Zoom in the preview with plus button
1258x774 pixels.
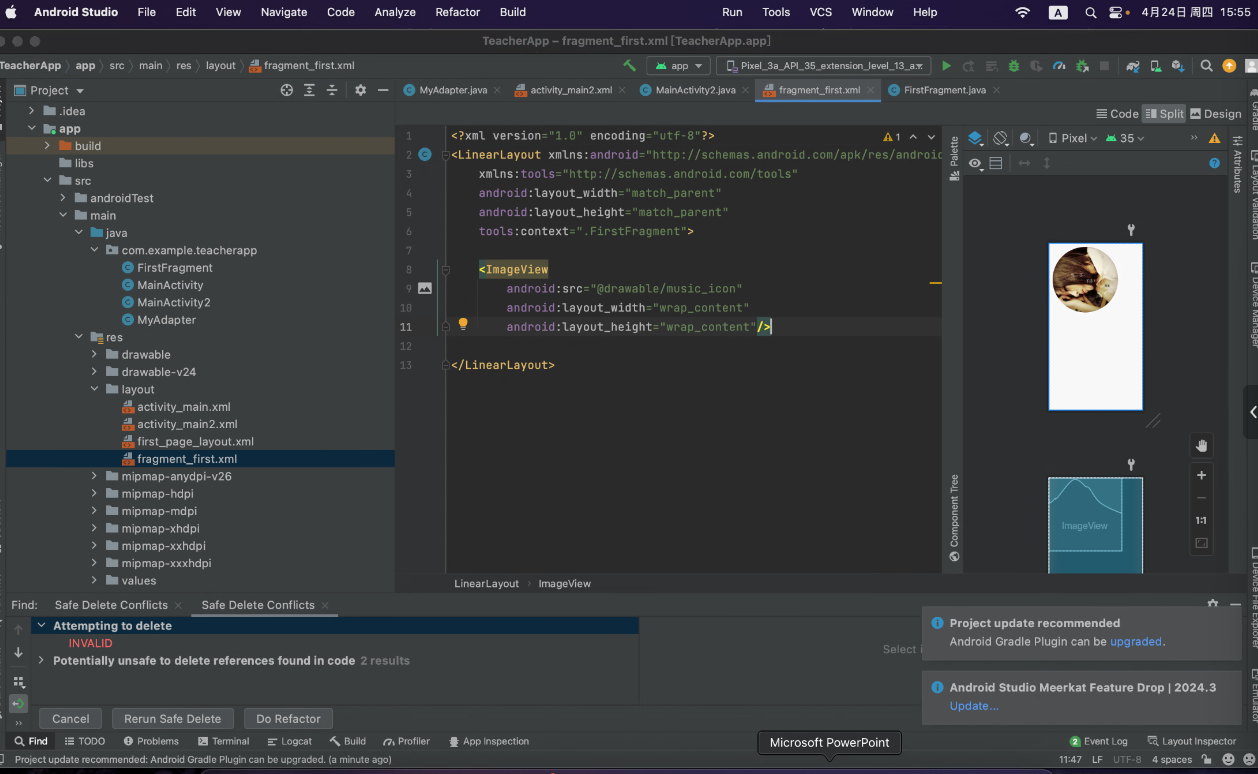[1202, 475]
